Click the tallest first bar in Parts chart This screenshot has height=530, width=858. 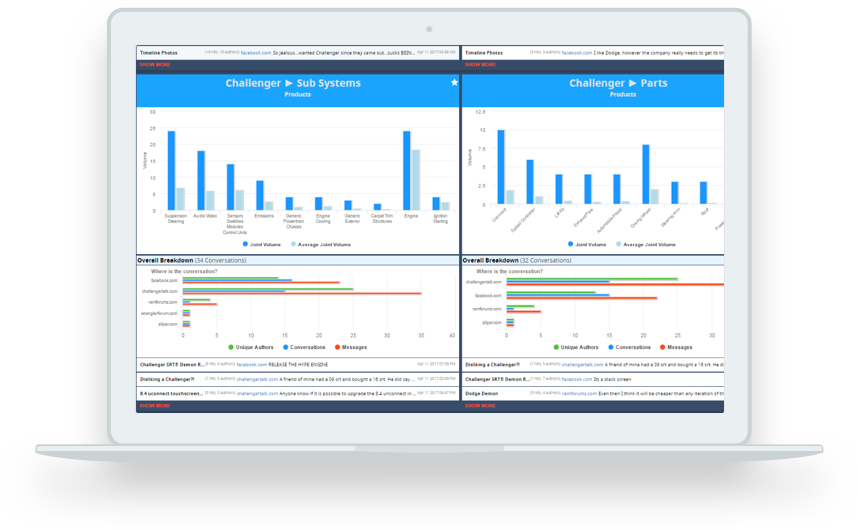point(501,167)
